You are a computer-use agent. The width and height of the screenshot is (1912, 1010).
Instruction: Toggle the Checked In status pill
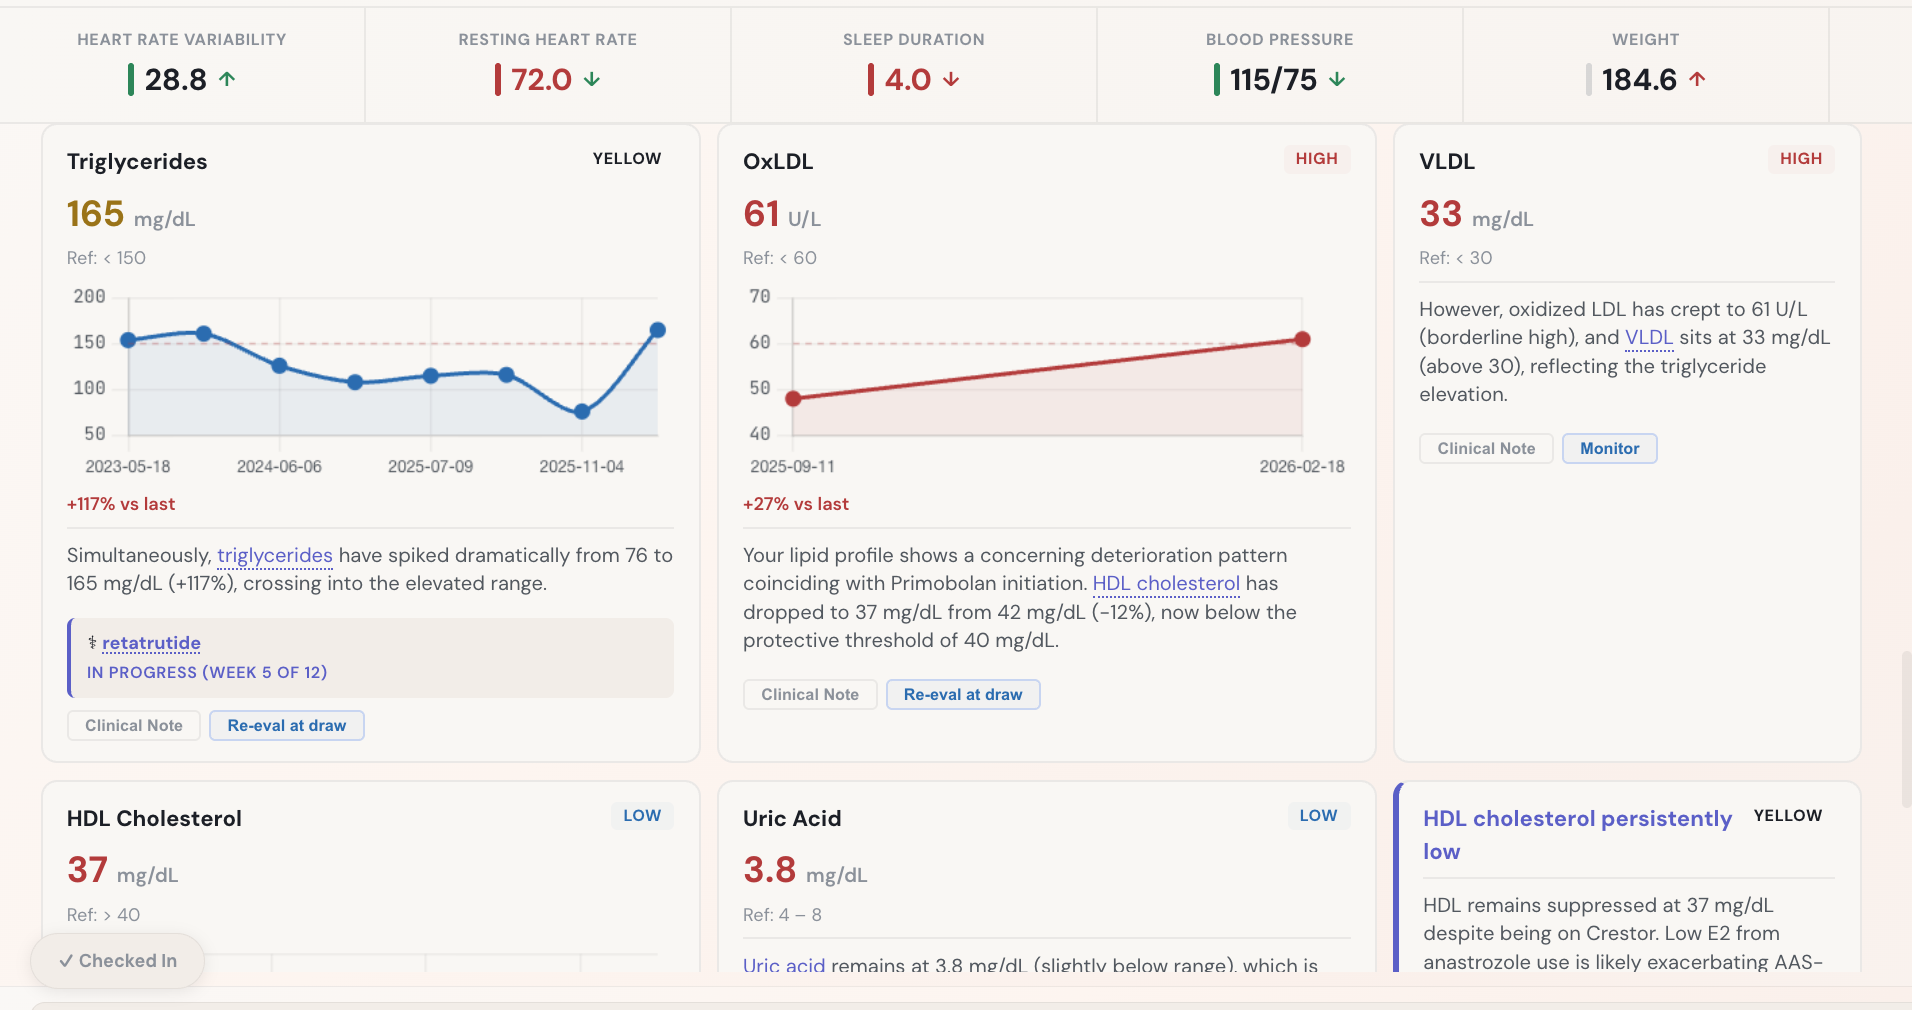pyautogui.click(x=118, y=961)
